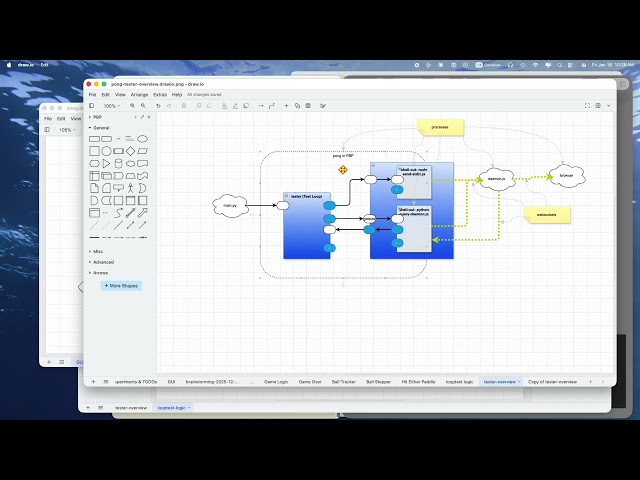The image size is (640, 480).
Task: Open the pages list icon beside tabs
Action: click(x=106, y=382)
